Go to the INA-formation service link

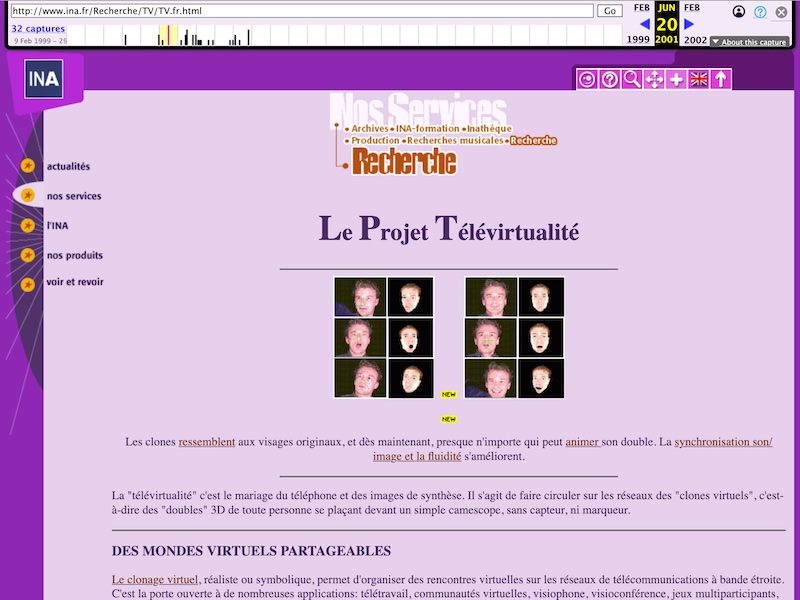point(428,129)
